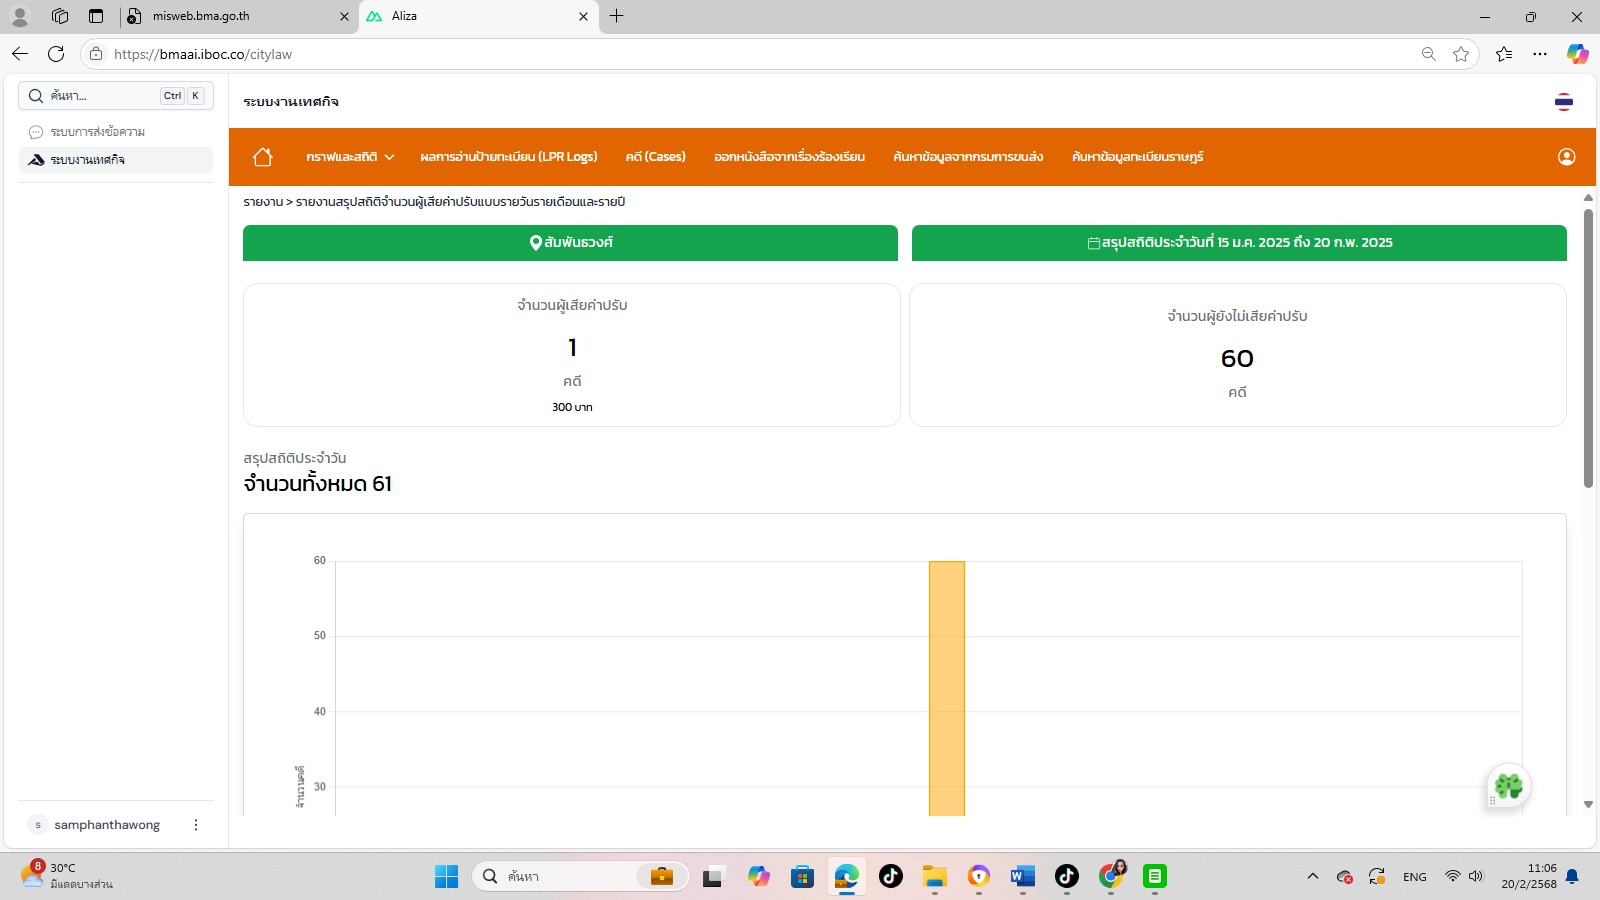
Task: Open the samphanthawong account options menu
Action: pyautogui.click(x=196, y=825)
